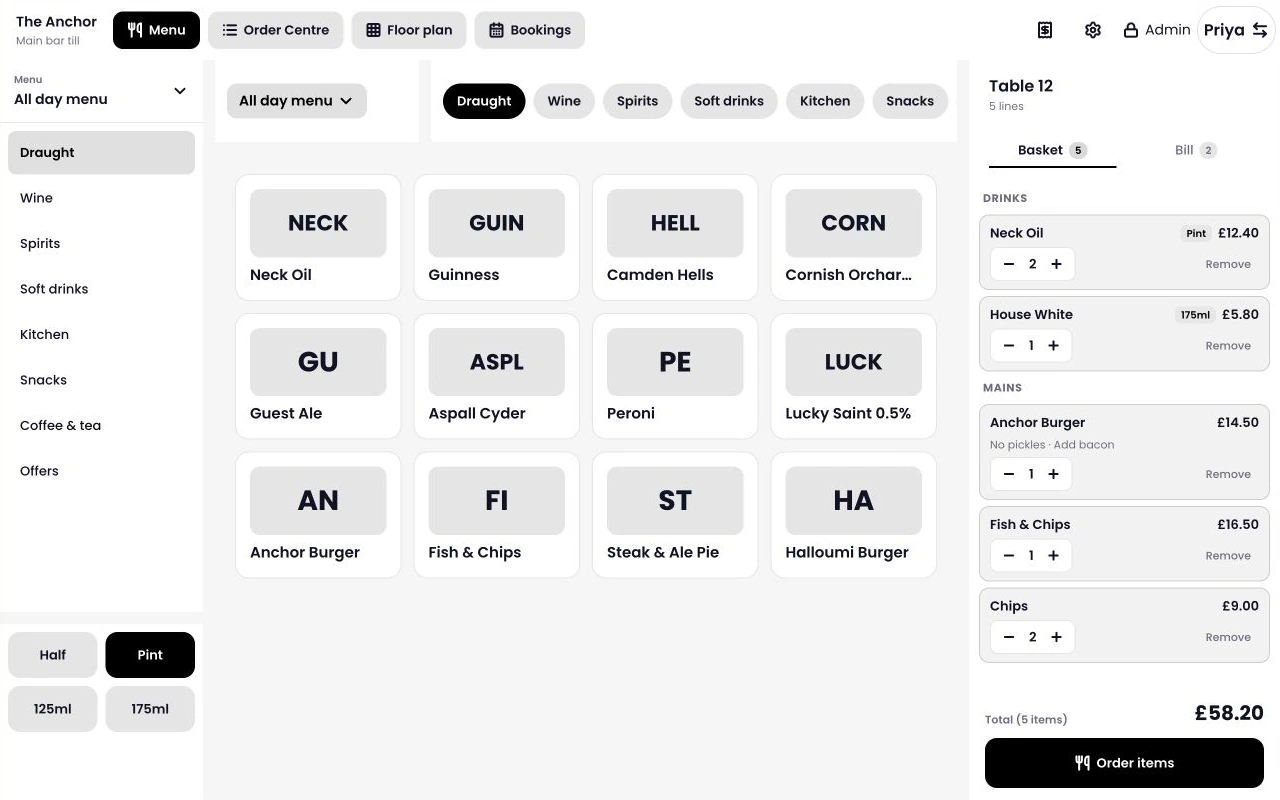Open Soft drinks in the sidebar
Screen dimensions: 1280x800
[x=101, y=289]
